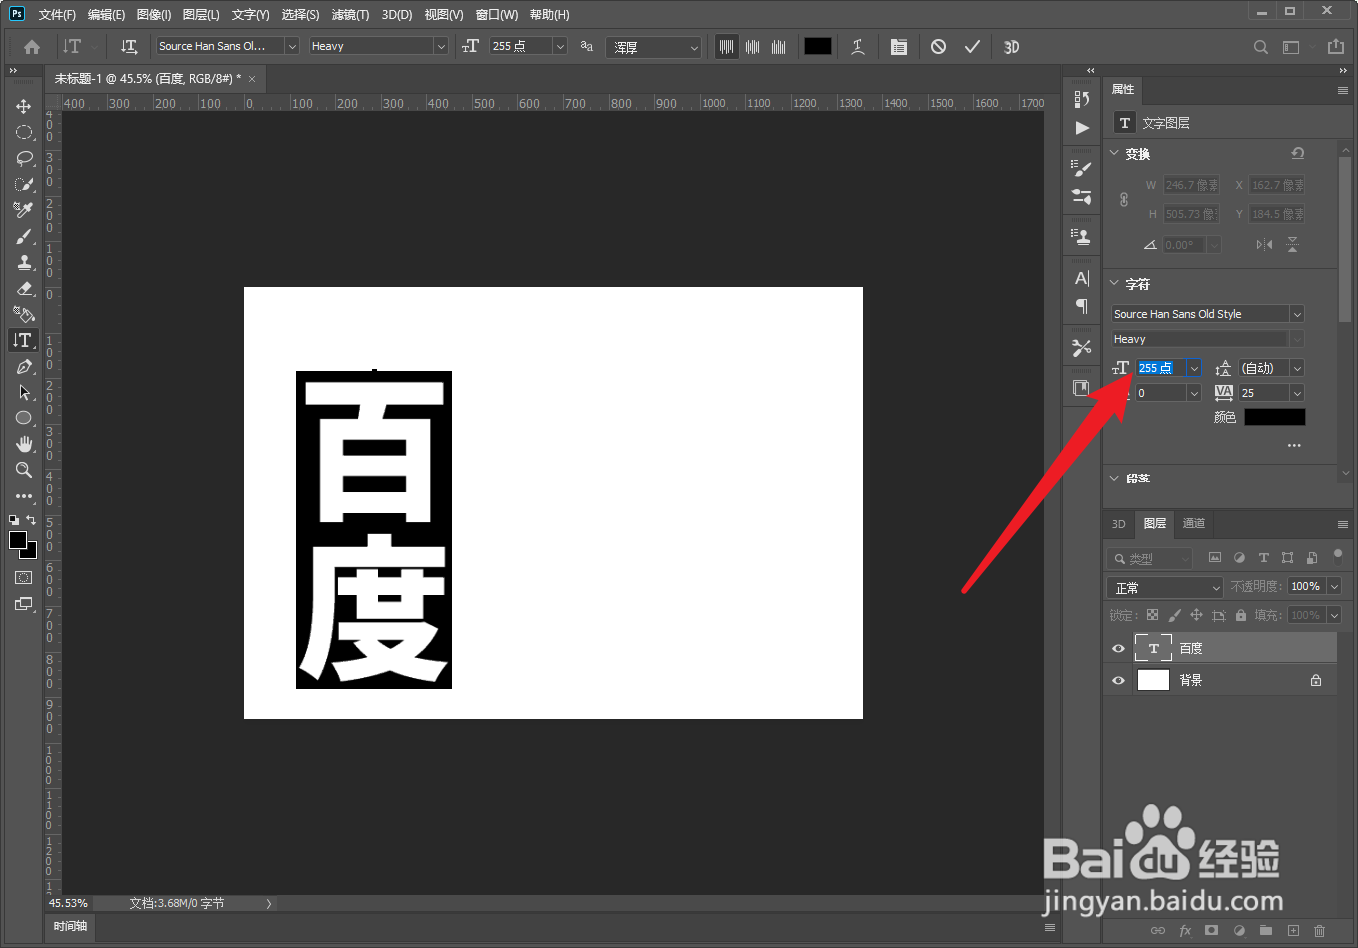
Task: Open opacity 100% dropdown arrow
Action: [x=1334, y=587]
